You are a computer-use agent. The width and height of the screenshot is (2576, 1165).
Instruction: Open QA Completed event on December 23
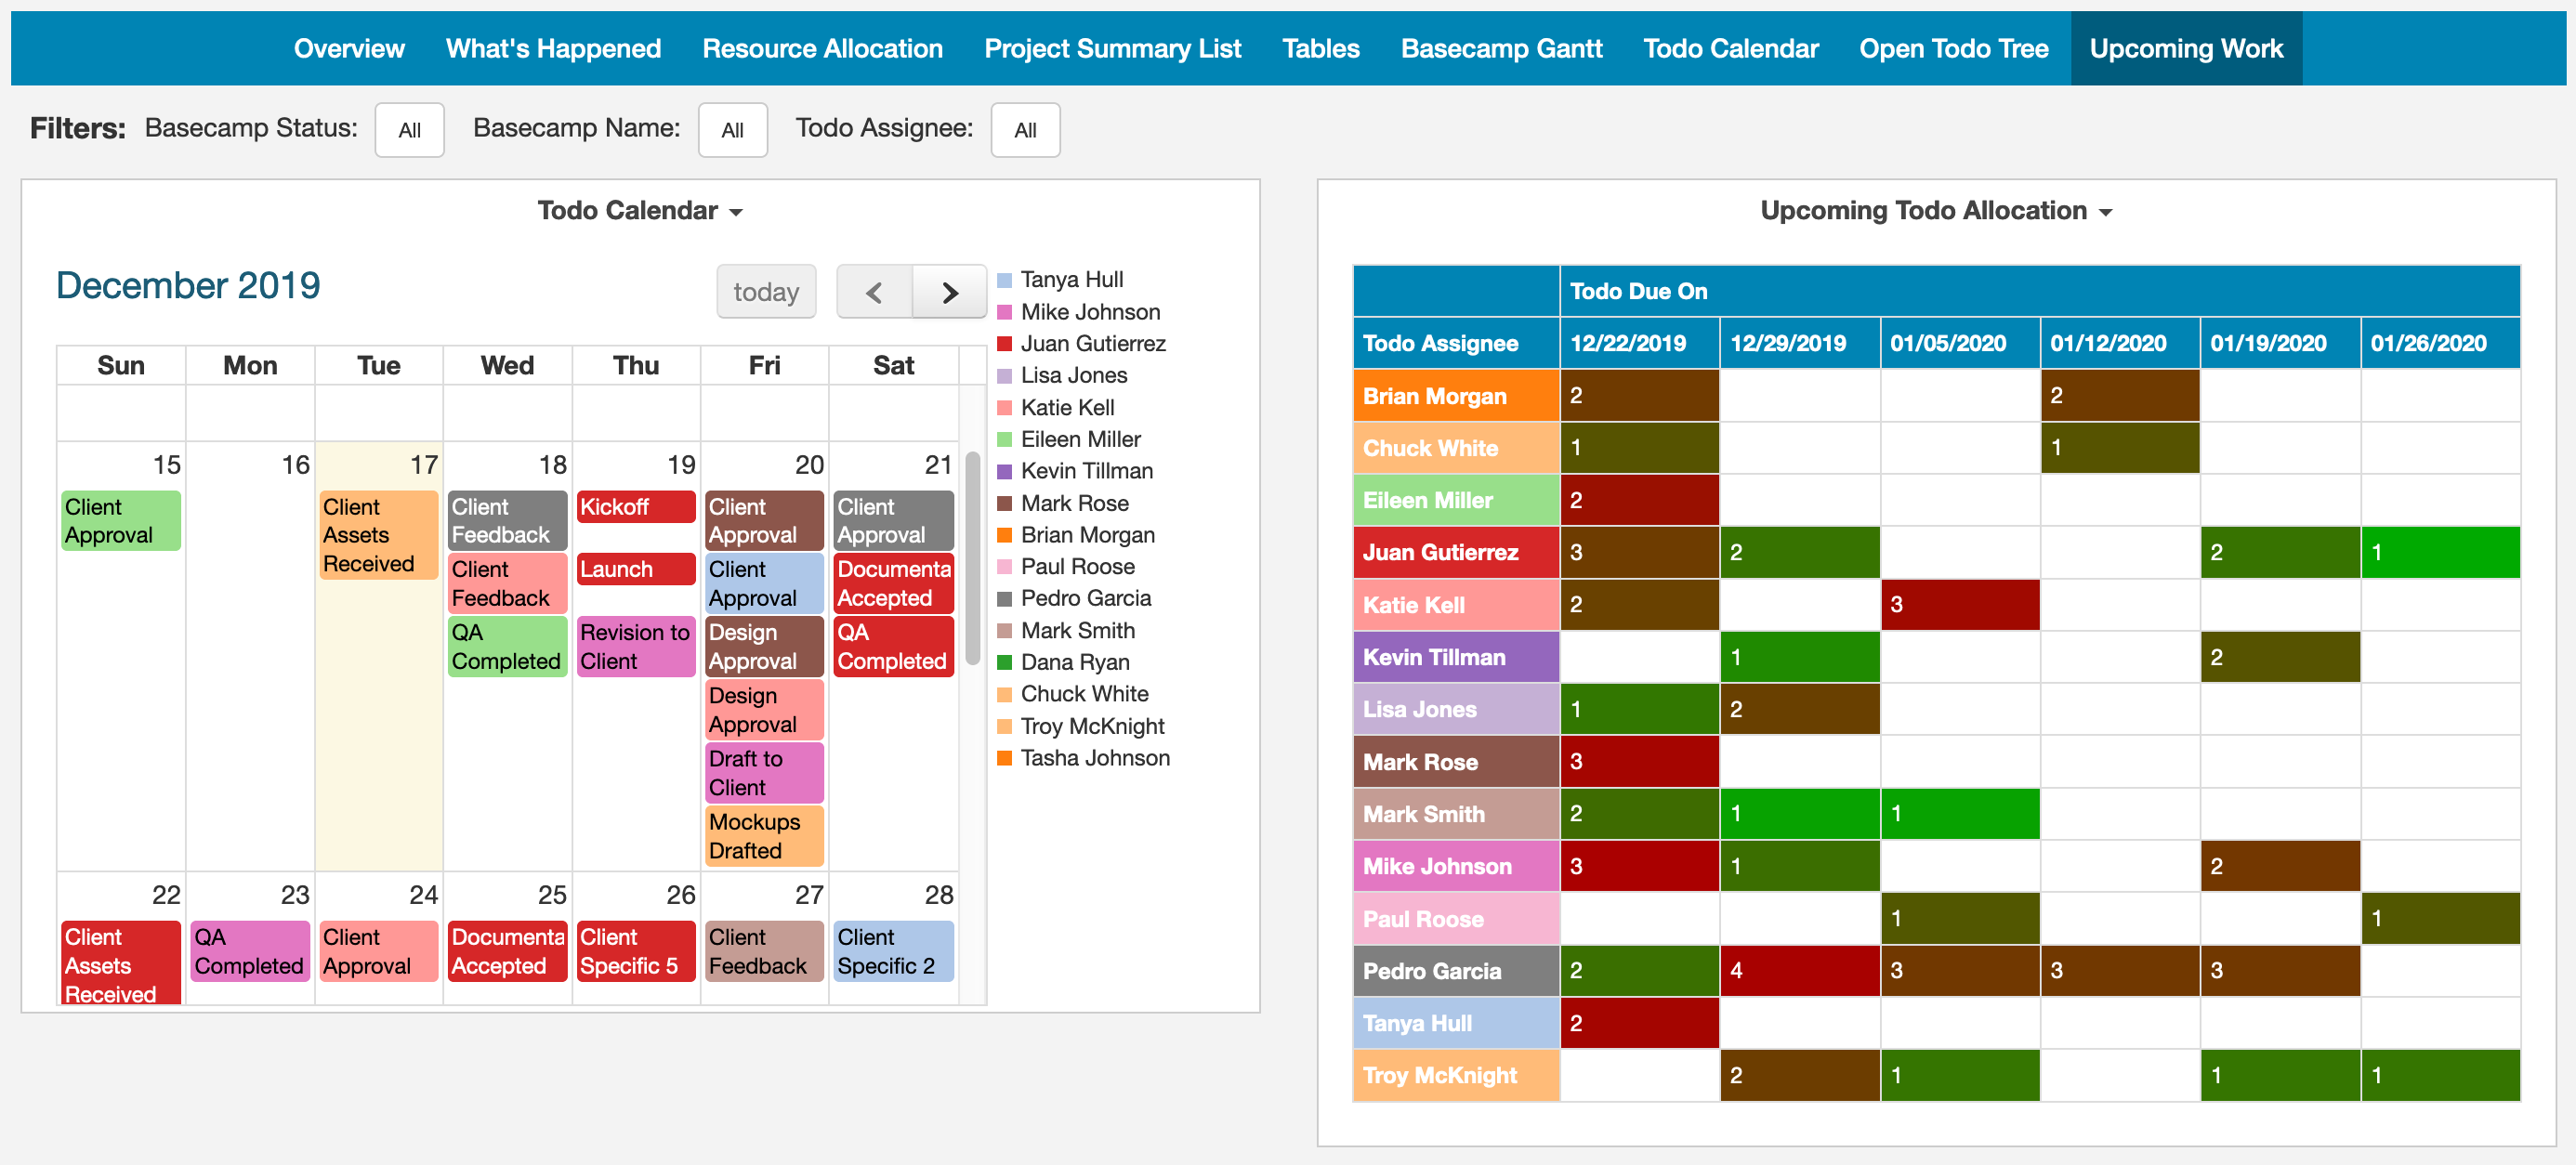tap(249, 950)
